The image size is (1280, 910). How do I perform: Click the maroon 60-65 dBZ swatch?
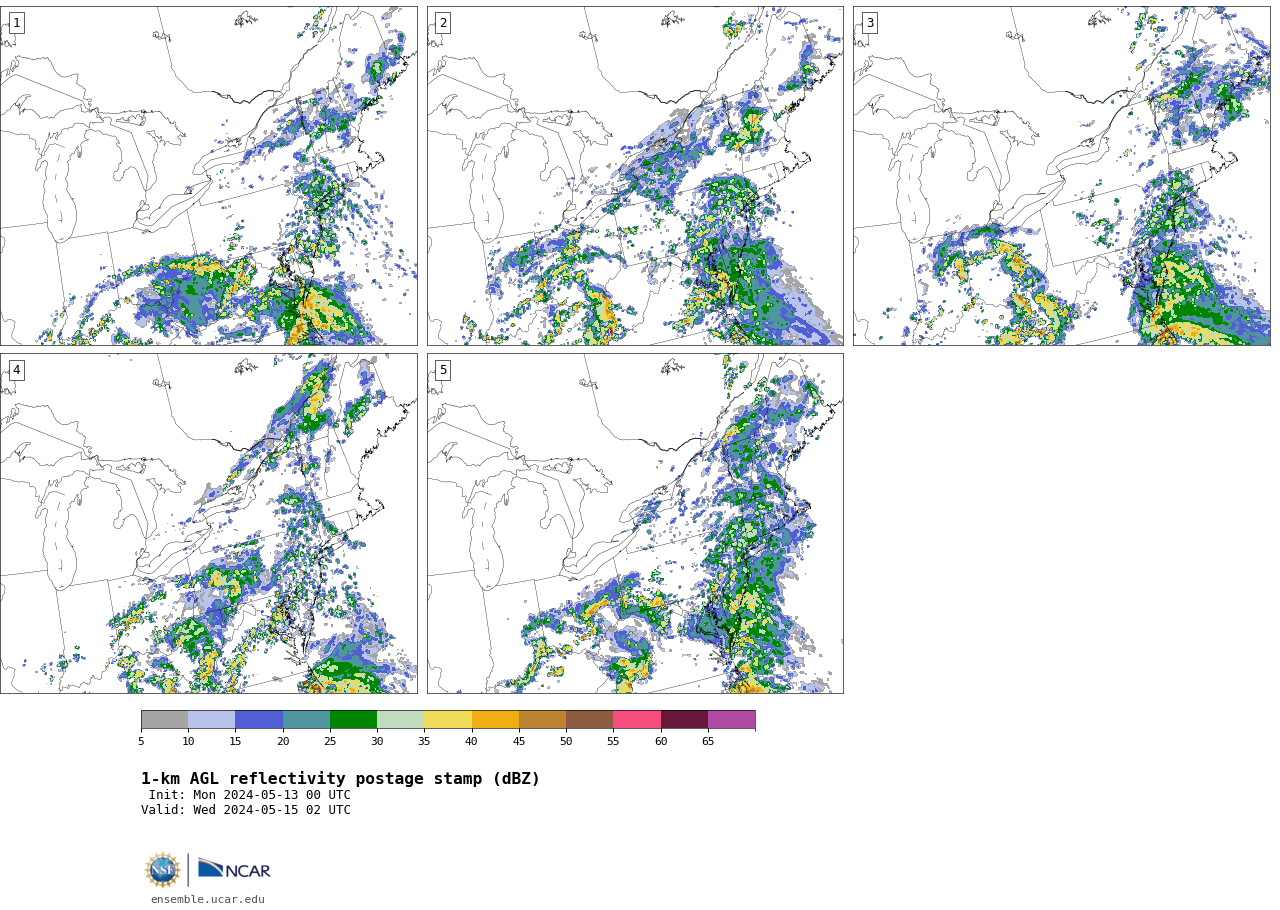tap(684, 720)
